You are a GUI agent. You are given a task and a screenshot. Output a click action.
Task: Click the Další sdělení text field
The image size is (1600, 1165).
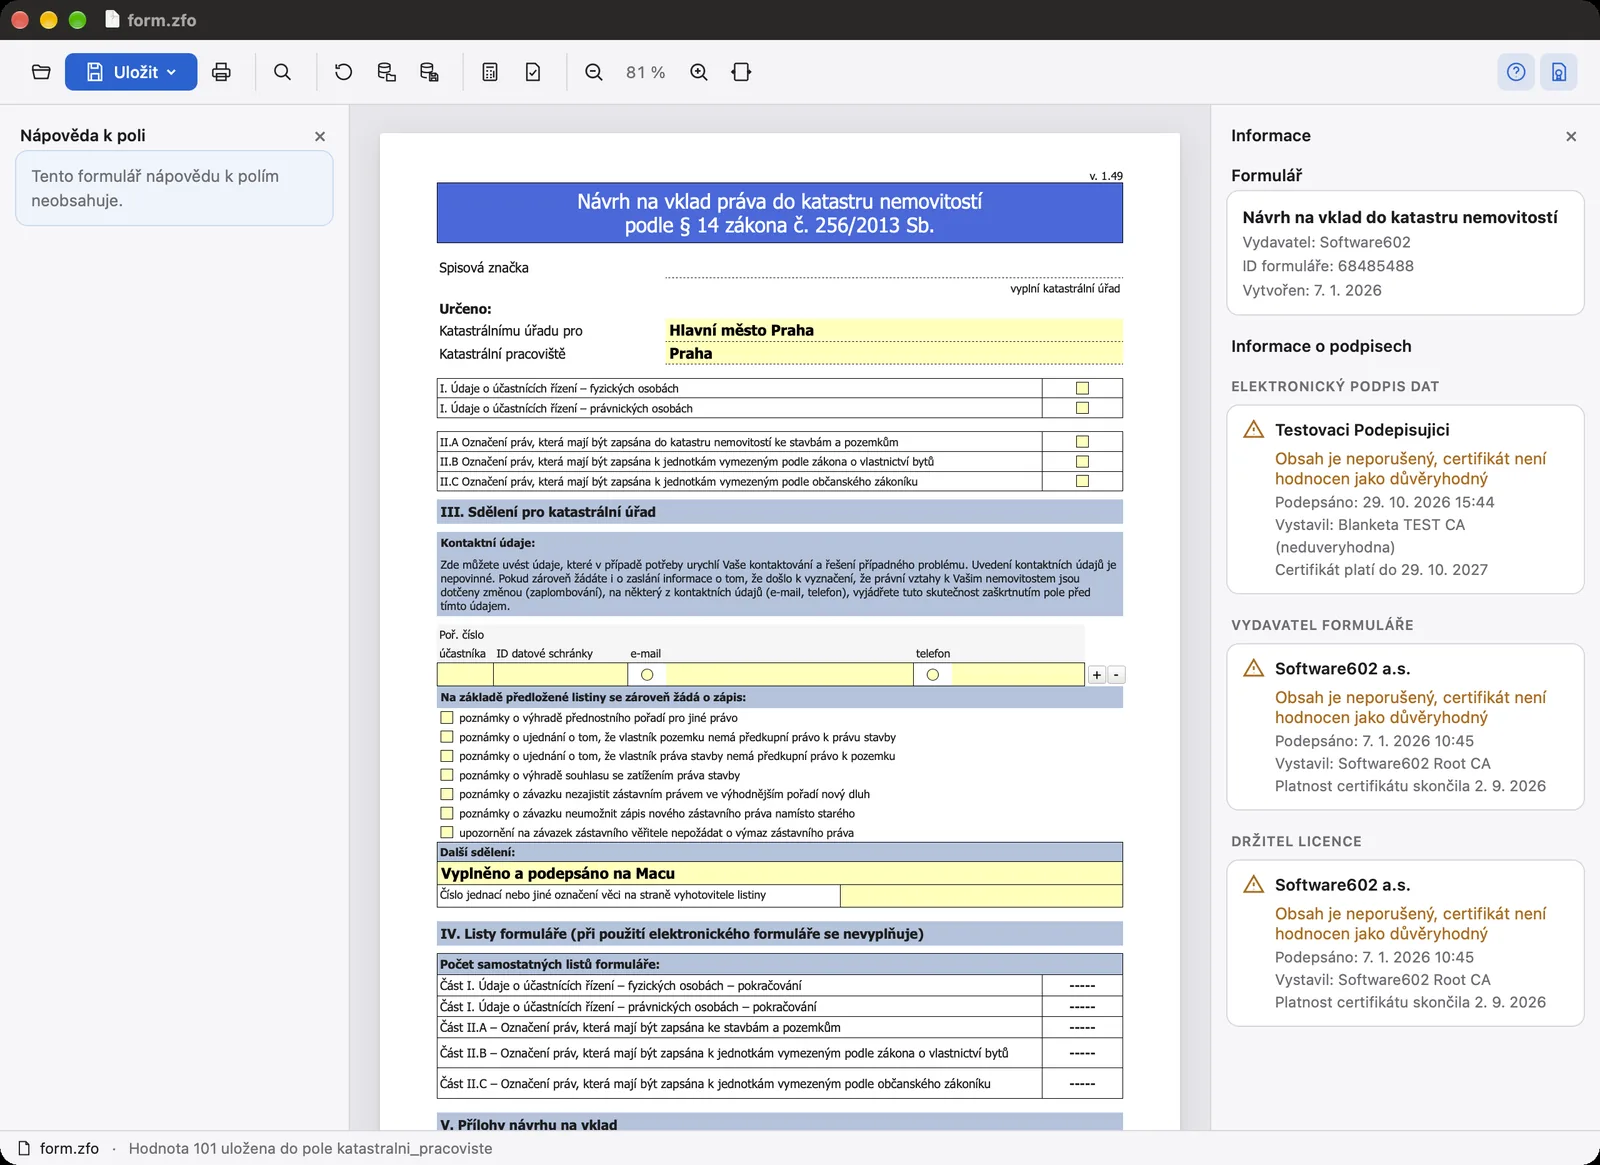click(x=780, y=874)
